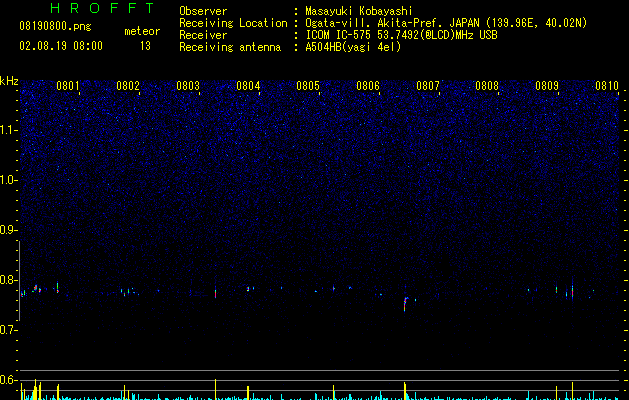Select the filename 08190800.png
629x400 pixels.
[55, 27]
